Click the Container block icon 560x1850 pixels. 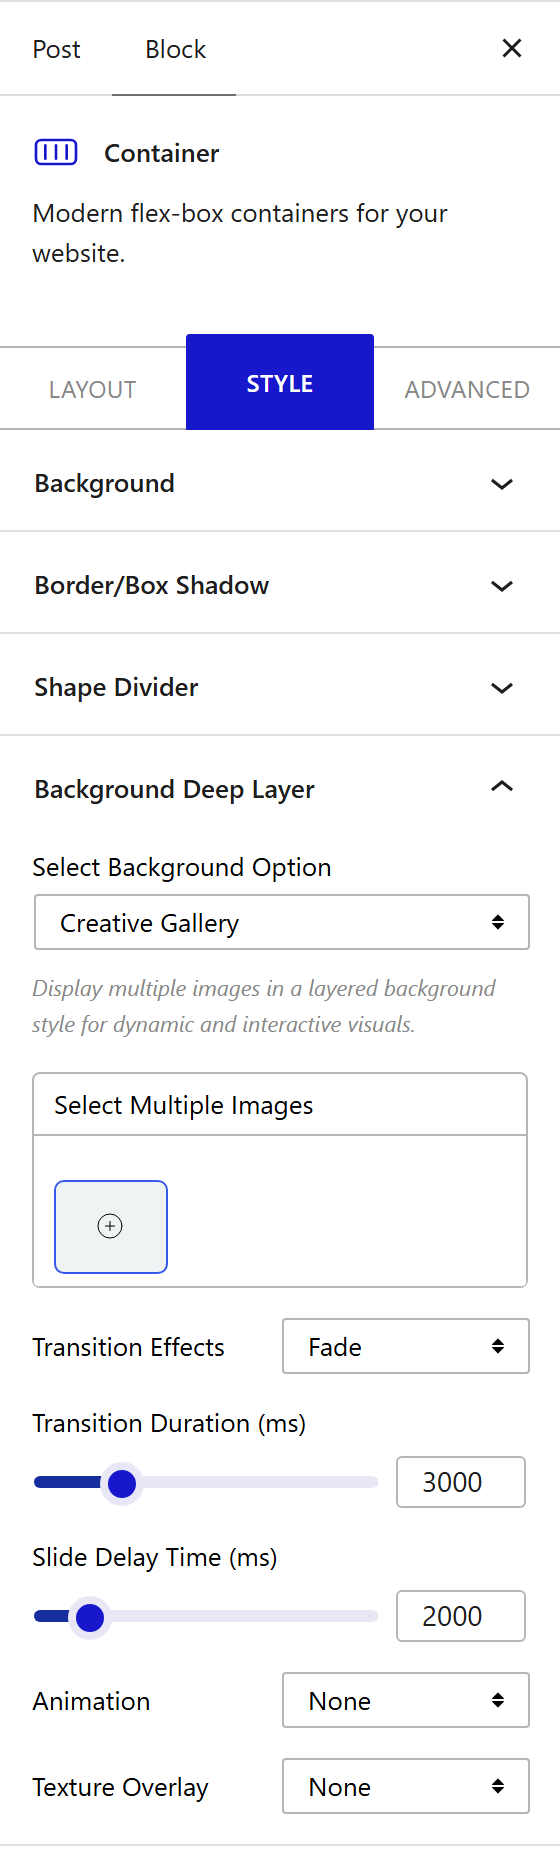pos(56,152)
